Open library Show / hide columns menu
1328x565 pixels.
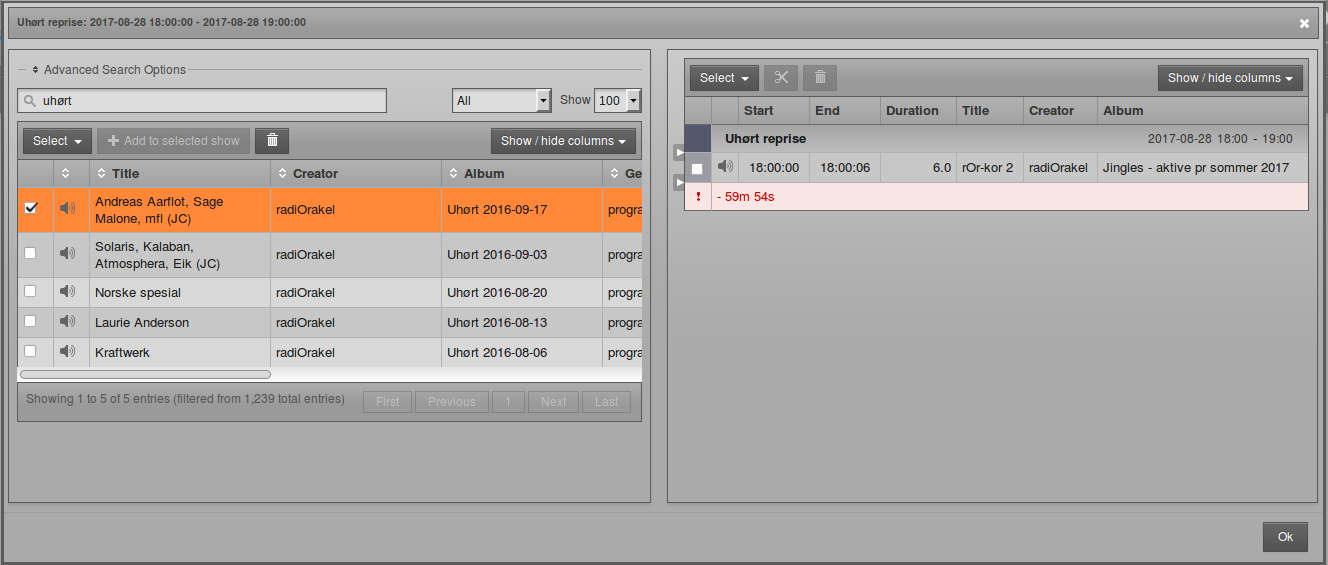pyautogui.click(x=563, y=141)
